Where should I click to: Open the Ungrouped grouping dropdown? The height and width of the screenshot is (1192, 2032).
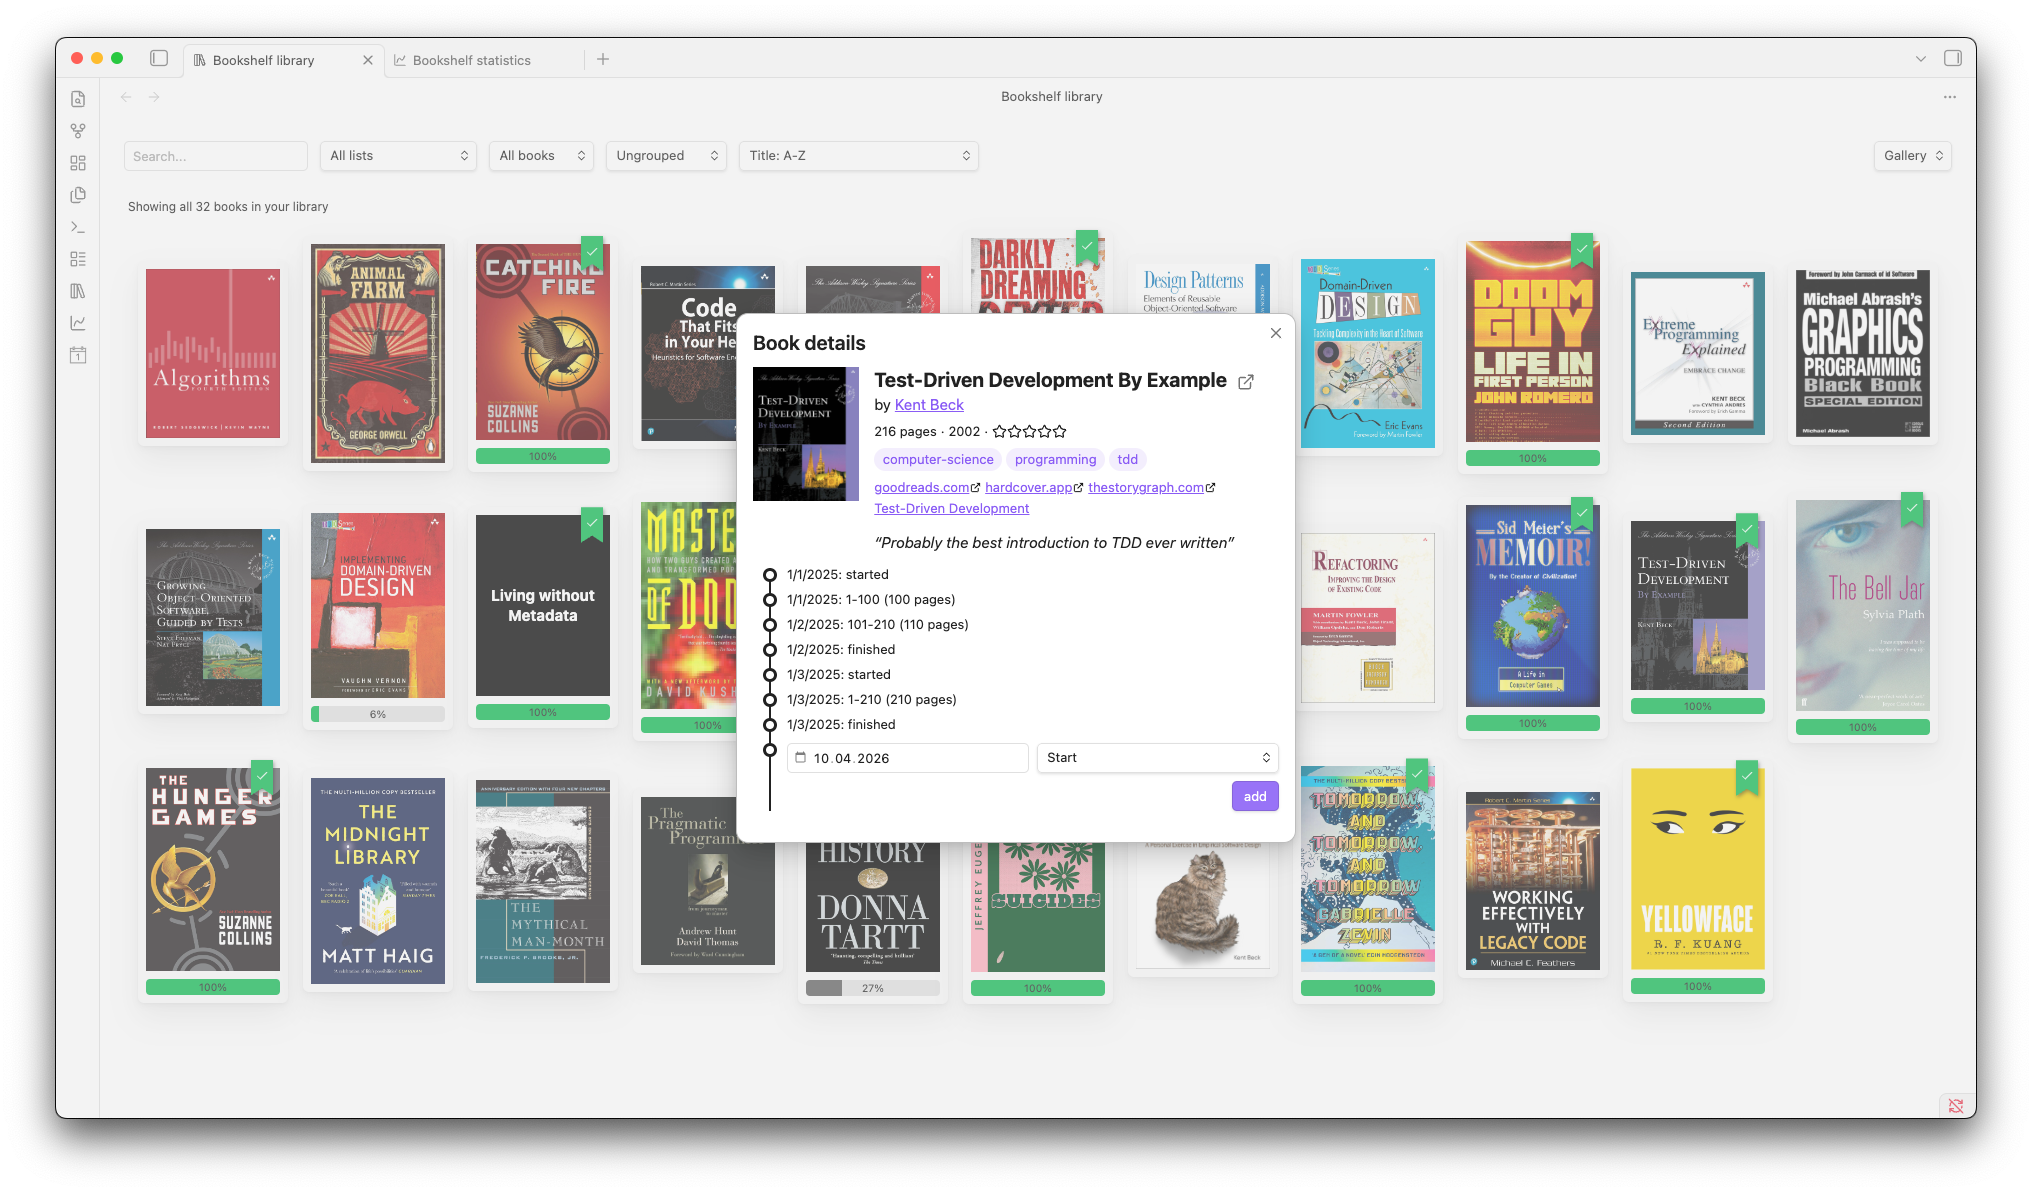[666, 156]
